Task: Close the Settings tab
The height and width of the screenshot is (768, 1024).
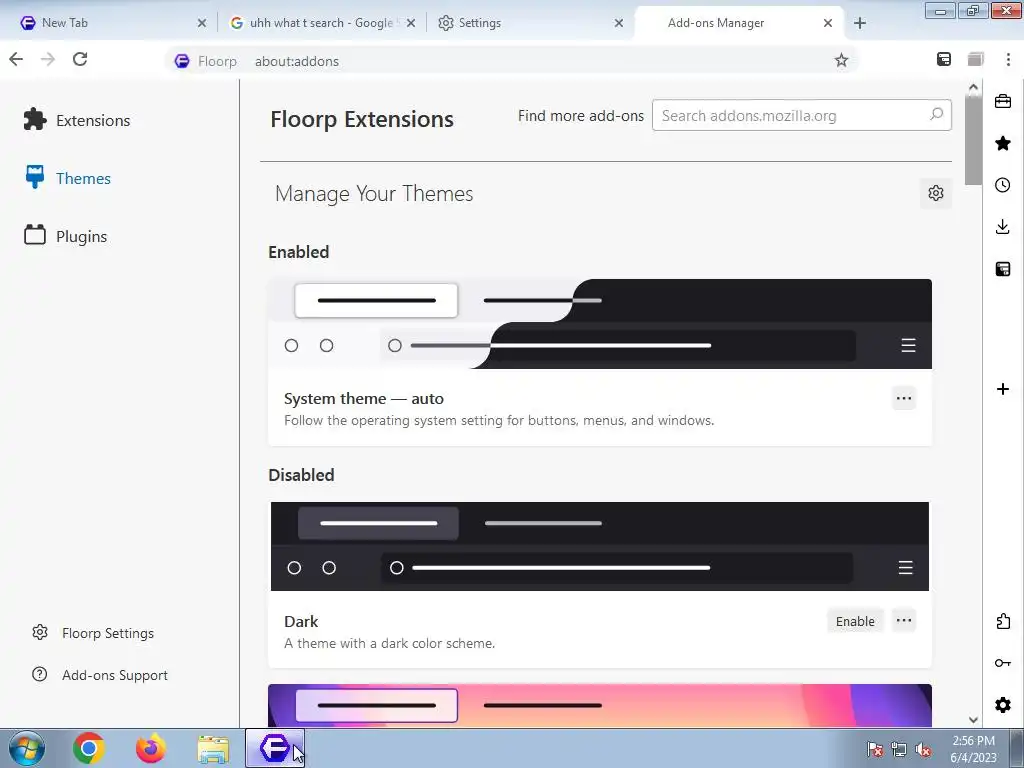Action: point(618,23)
